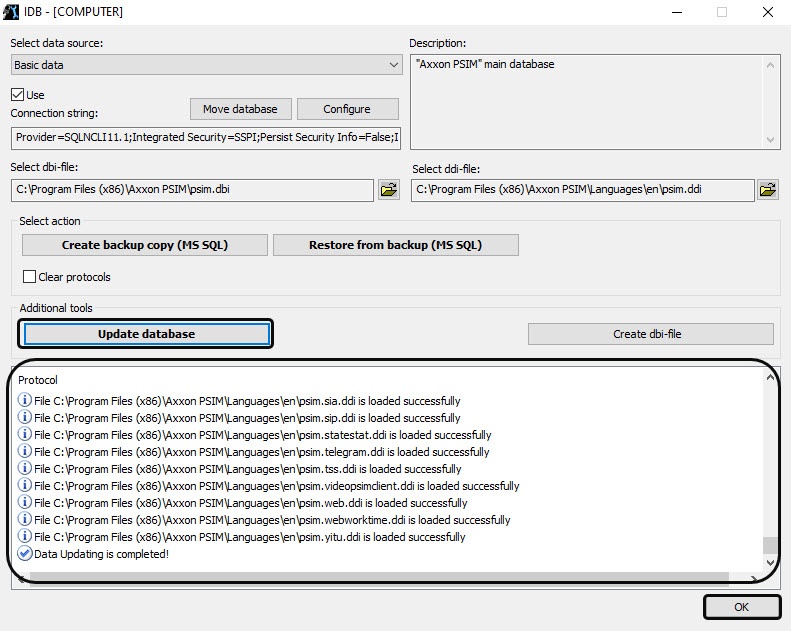The image size is (791, 631).
Task: Select the psim.tss.ddi loaded line
Action: pos(248,469)
